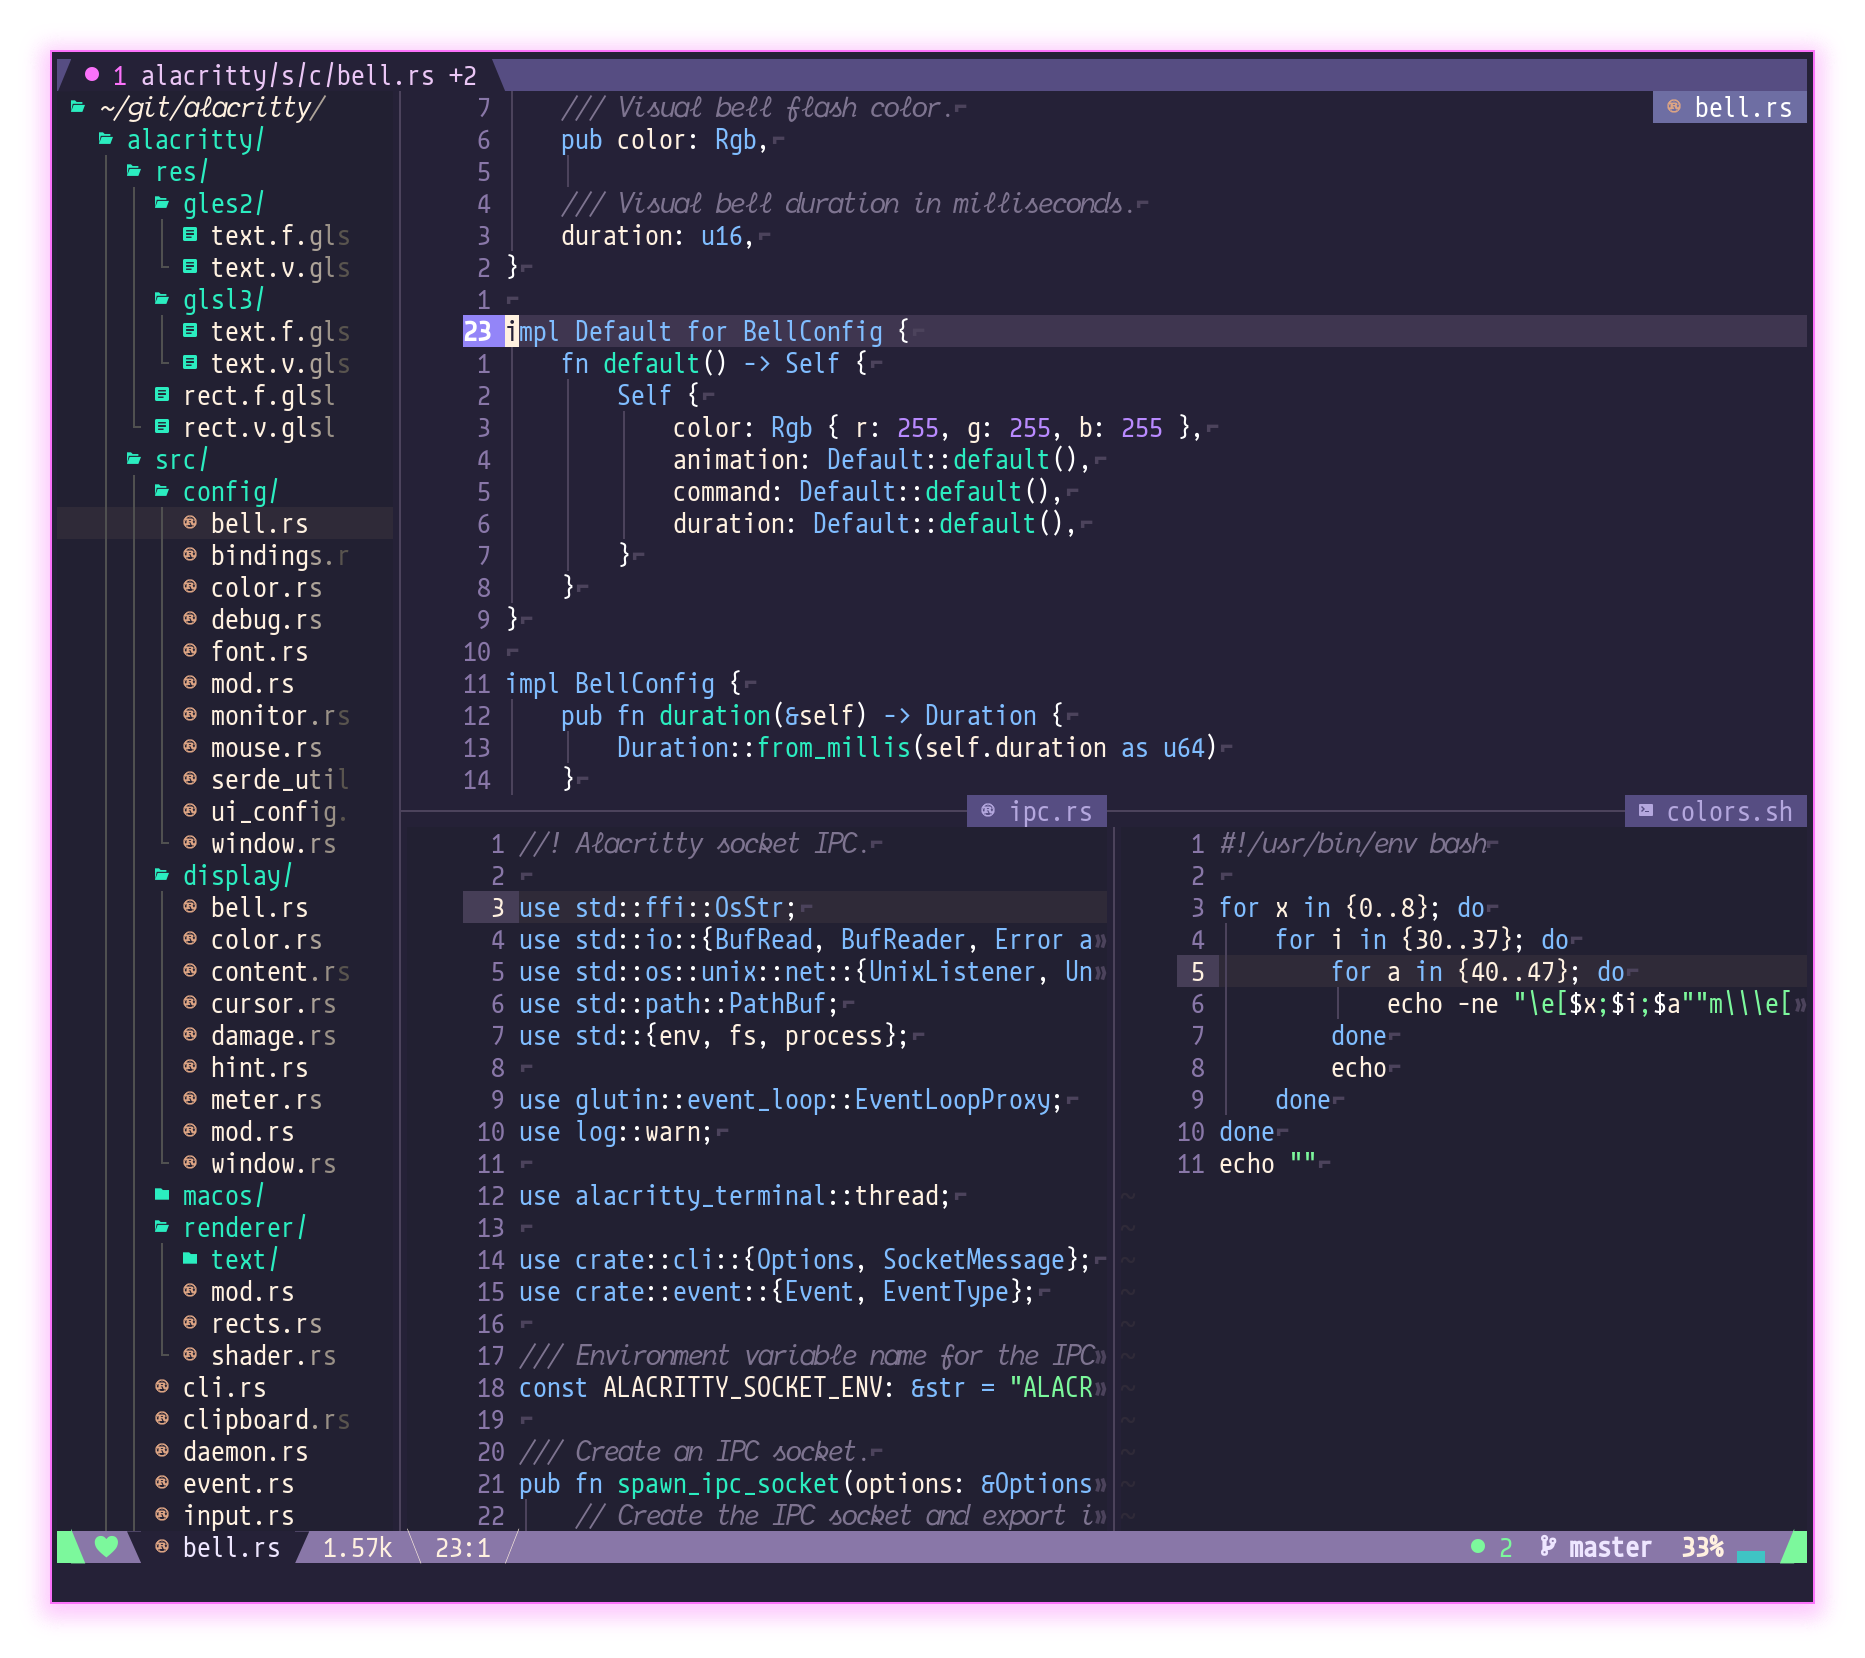Expand the text/ folder under renderer

tap(190, 1259)
